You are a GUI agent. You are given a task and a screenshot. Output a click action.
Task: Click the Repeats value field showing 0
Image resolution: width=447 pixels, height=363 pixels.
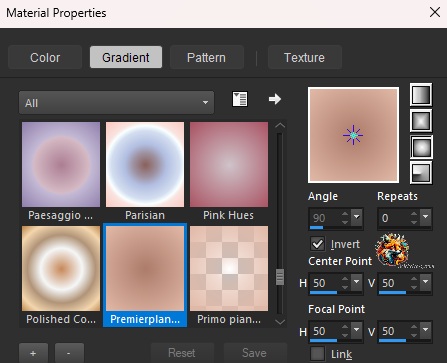394,218
